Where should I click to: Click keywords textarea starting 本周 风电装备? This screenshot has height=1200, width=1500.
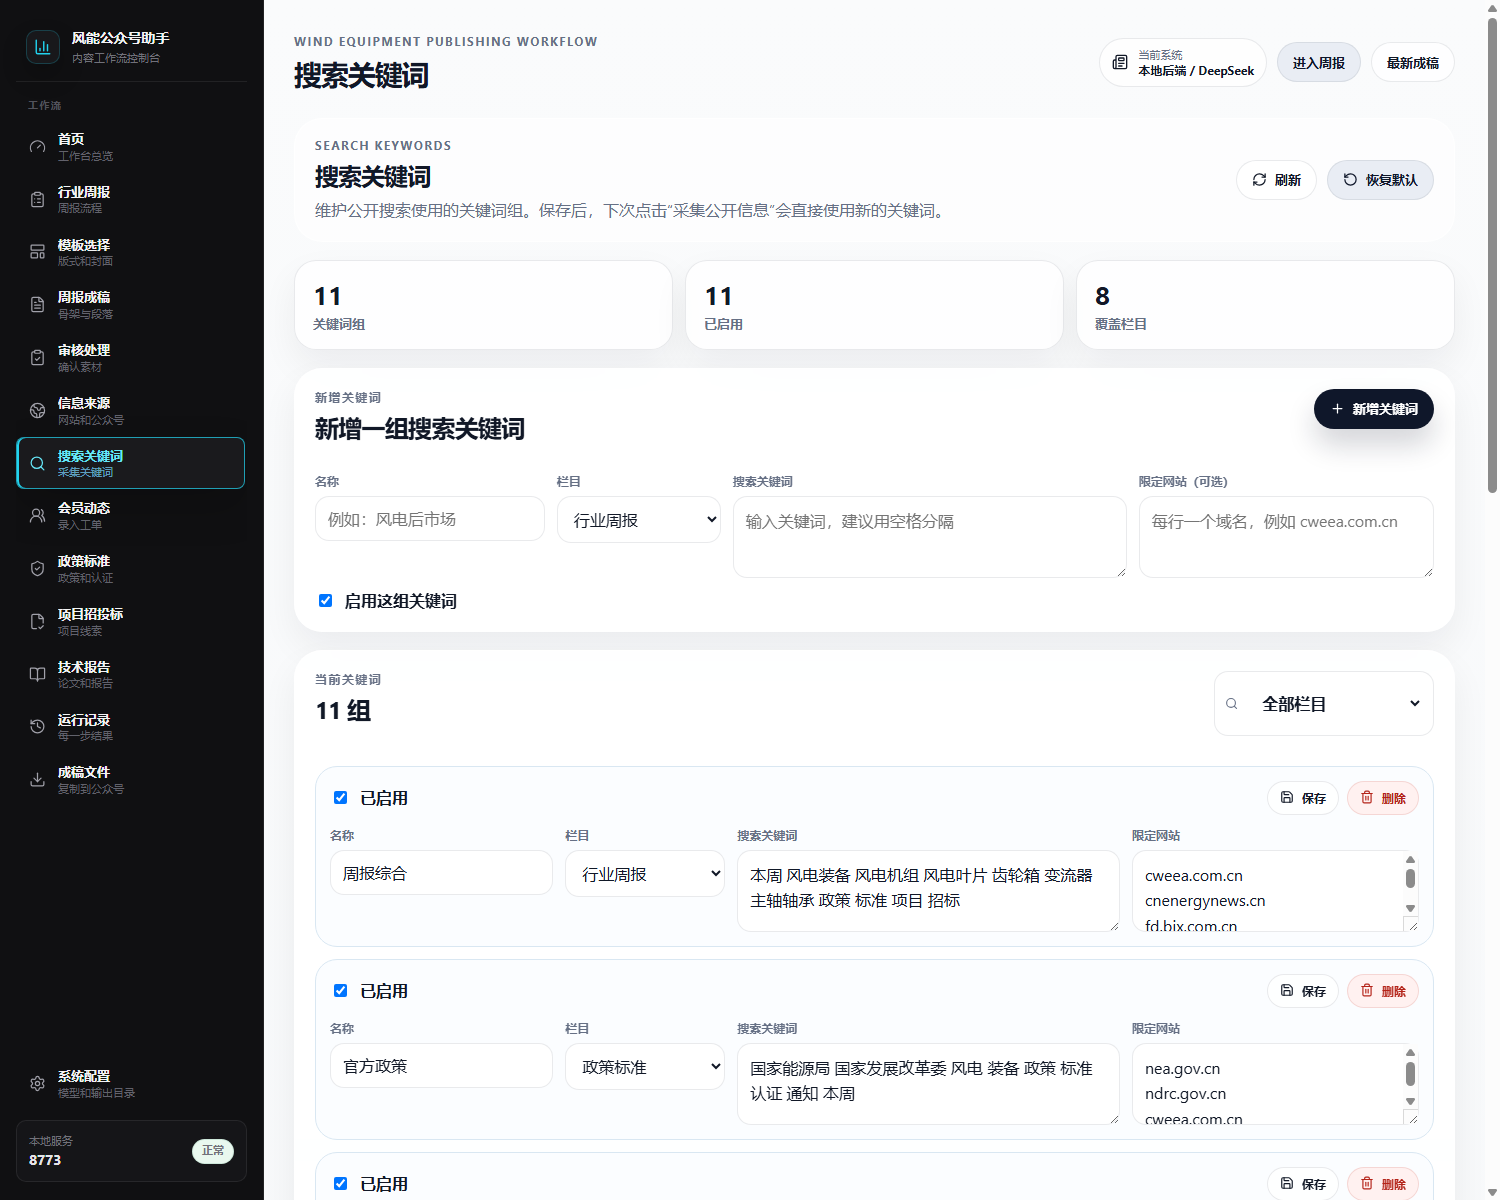pos(928,891)
